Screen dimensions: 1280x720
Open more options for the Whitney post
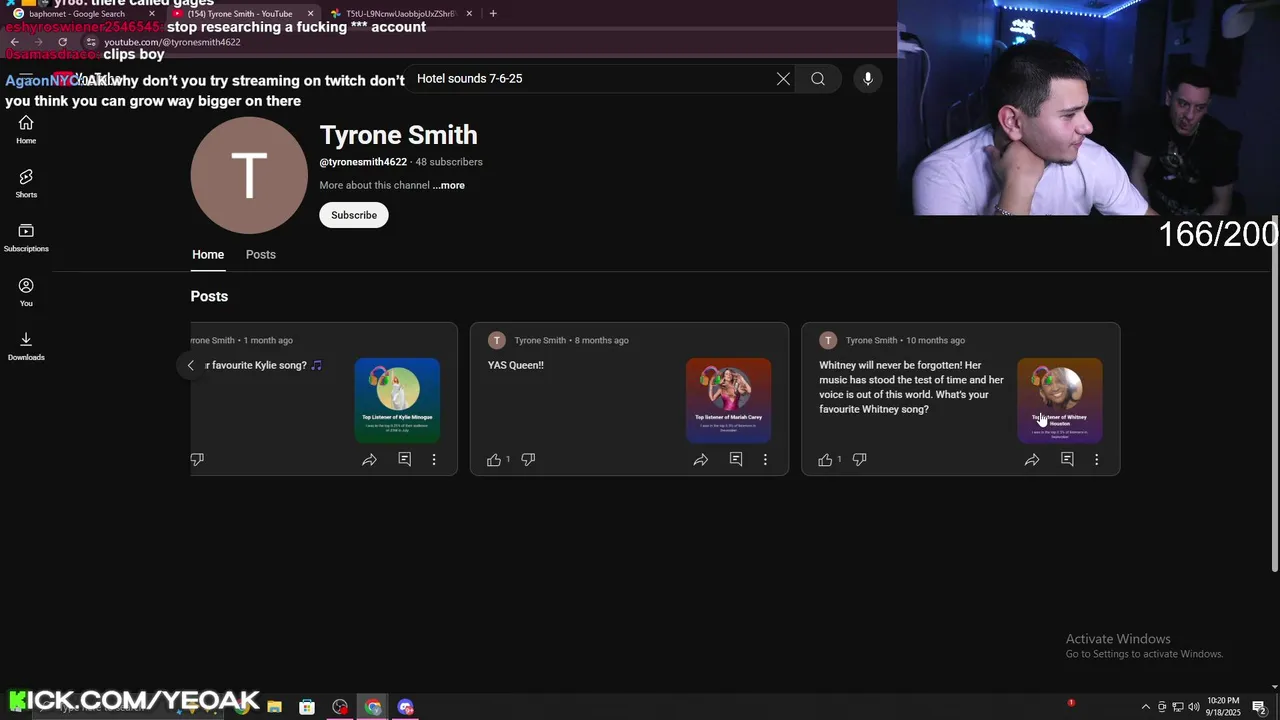[1096, 459]
